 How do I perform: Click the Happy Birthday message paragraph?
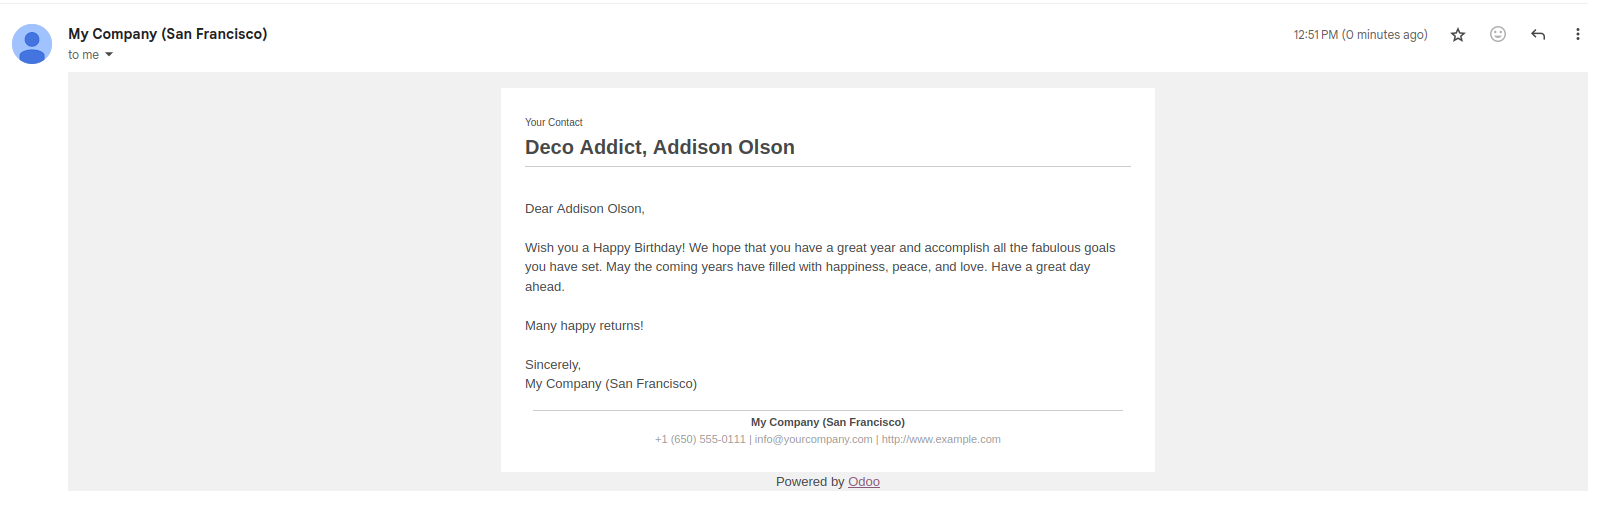pos(820,267)
